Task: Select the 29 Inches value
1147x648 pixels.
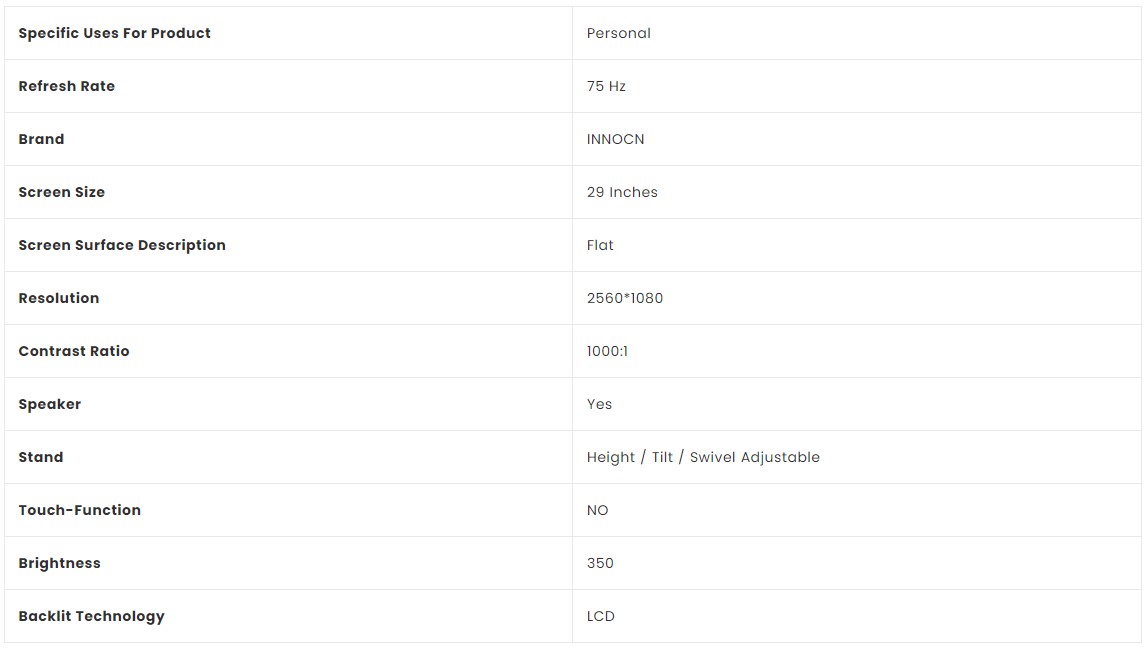Action: click(x=622, y=192)
